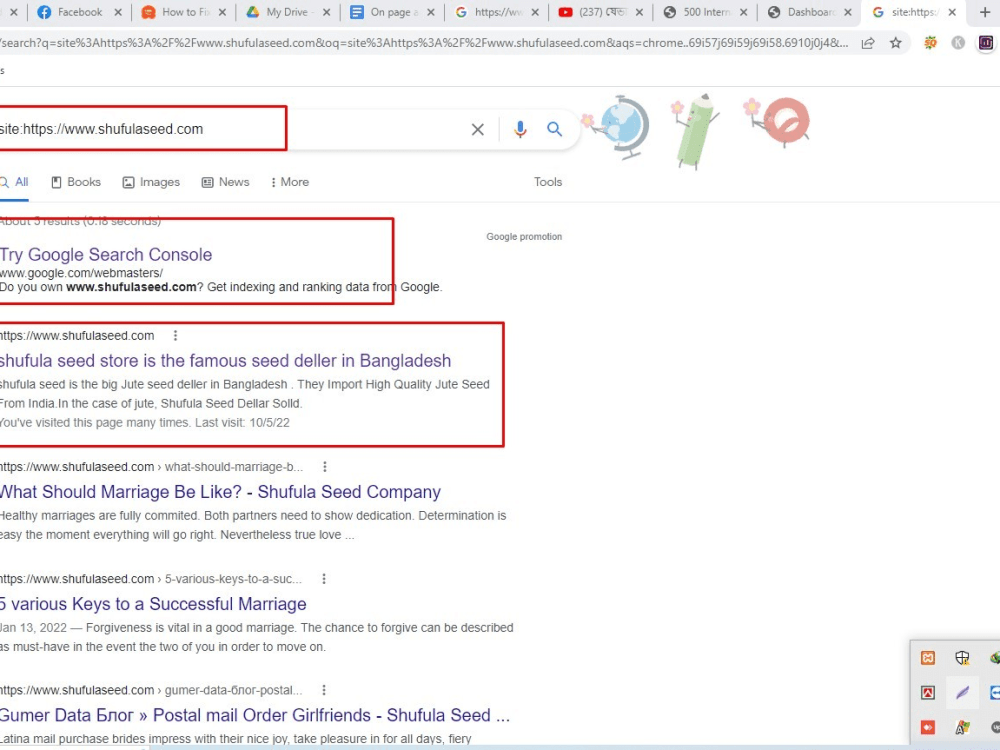
Task: Open a new browser tab
Action: 985,12
